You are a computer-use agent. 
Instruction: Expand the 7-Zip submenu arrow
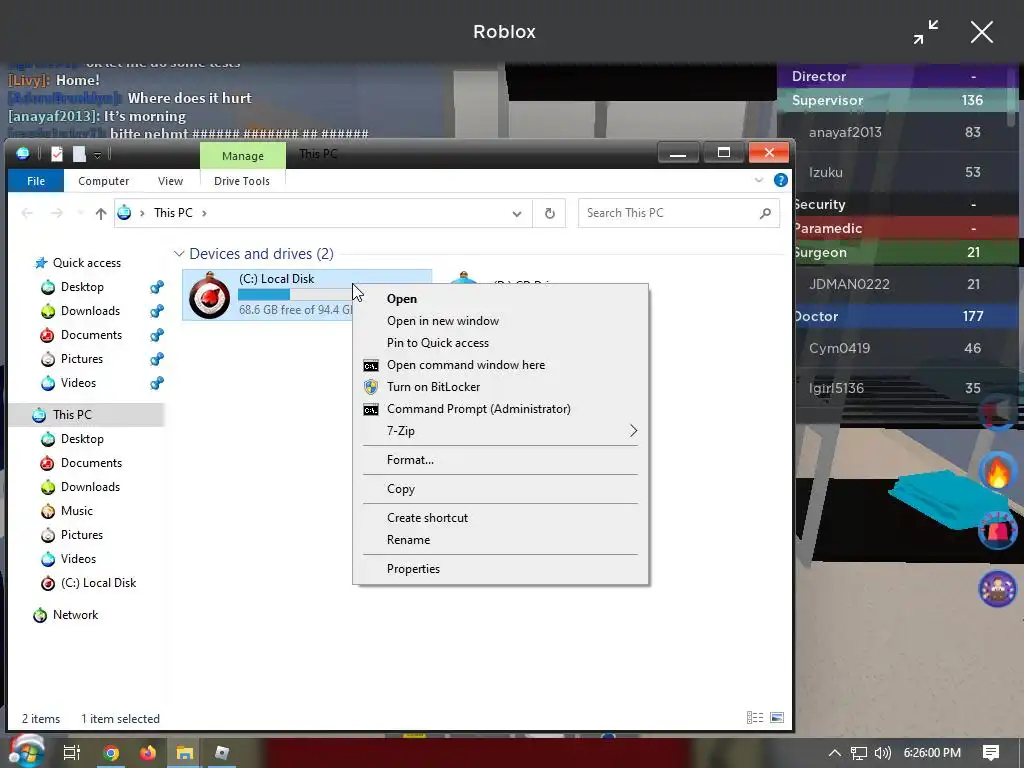coord(633,430)
